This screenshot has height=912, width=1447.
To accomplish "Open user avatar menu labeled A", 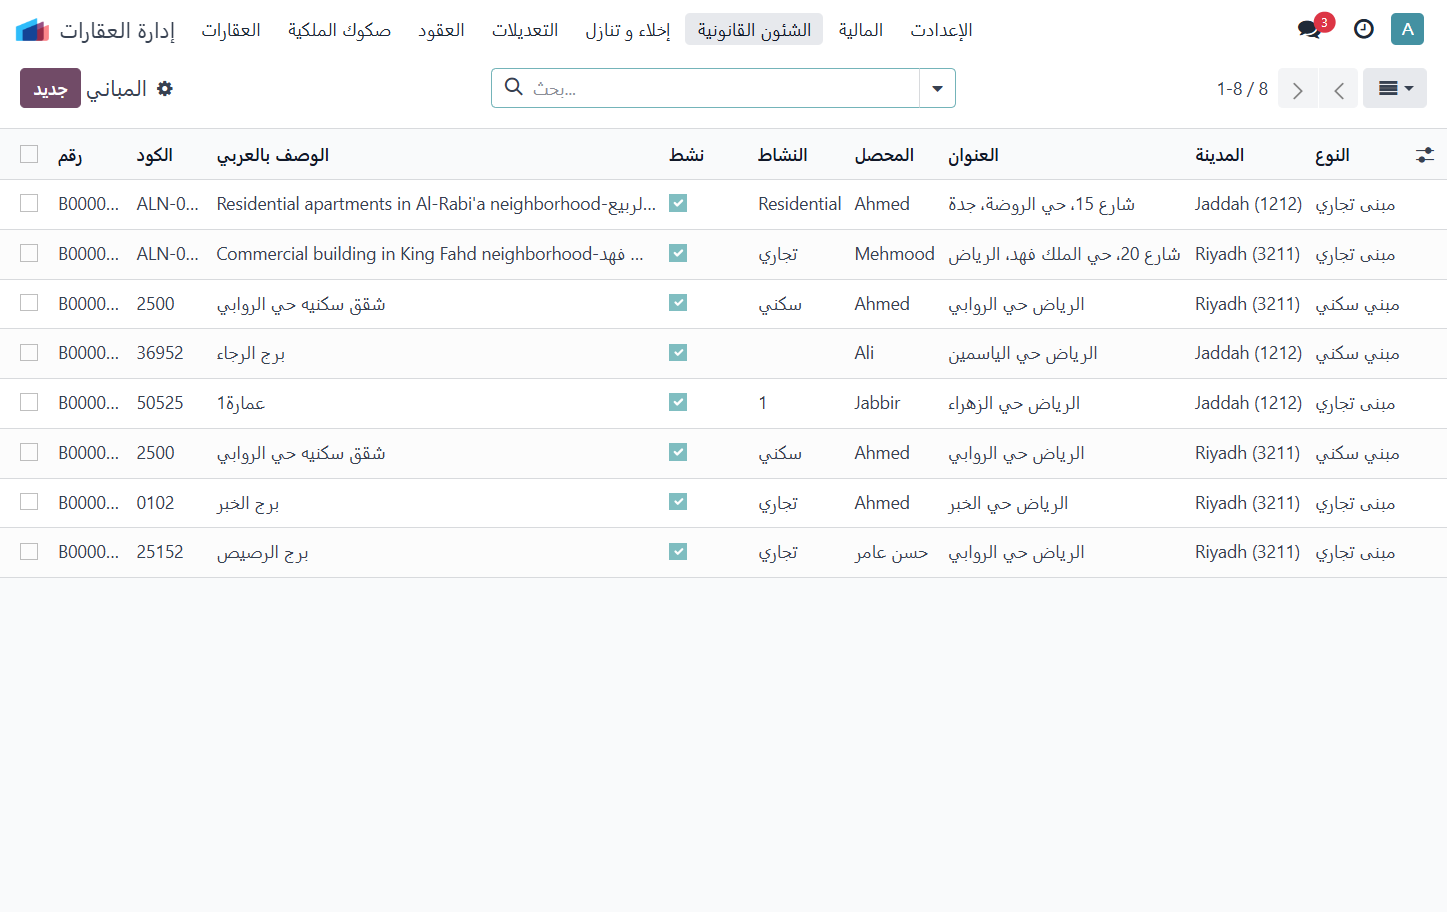I will click(x=1407, y=29).
